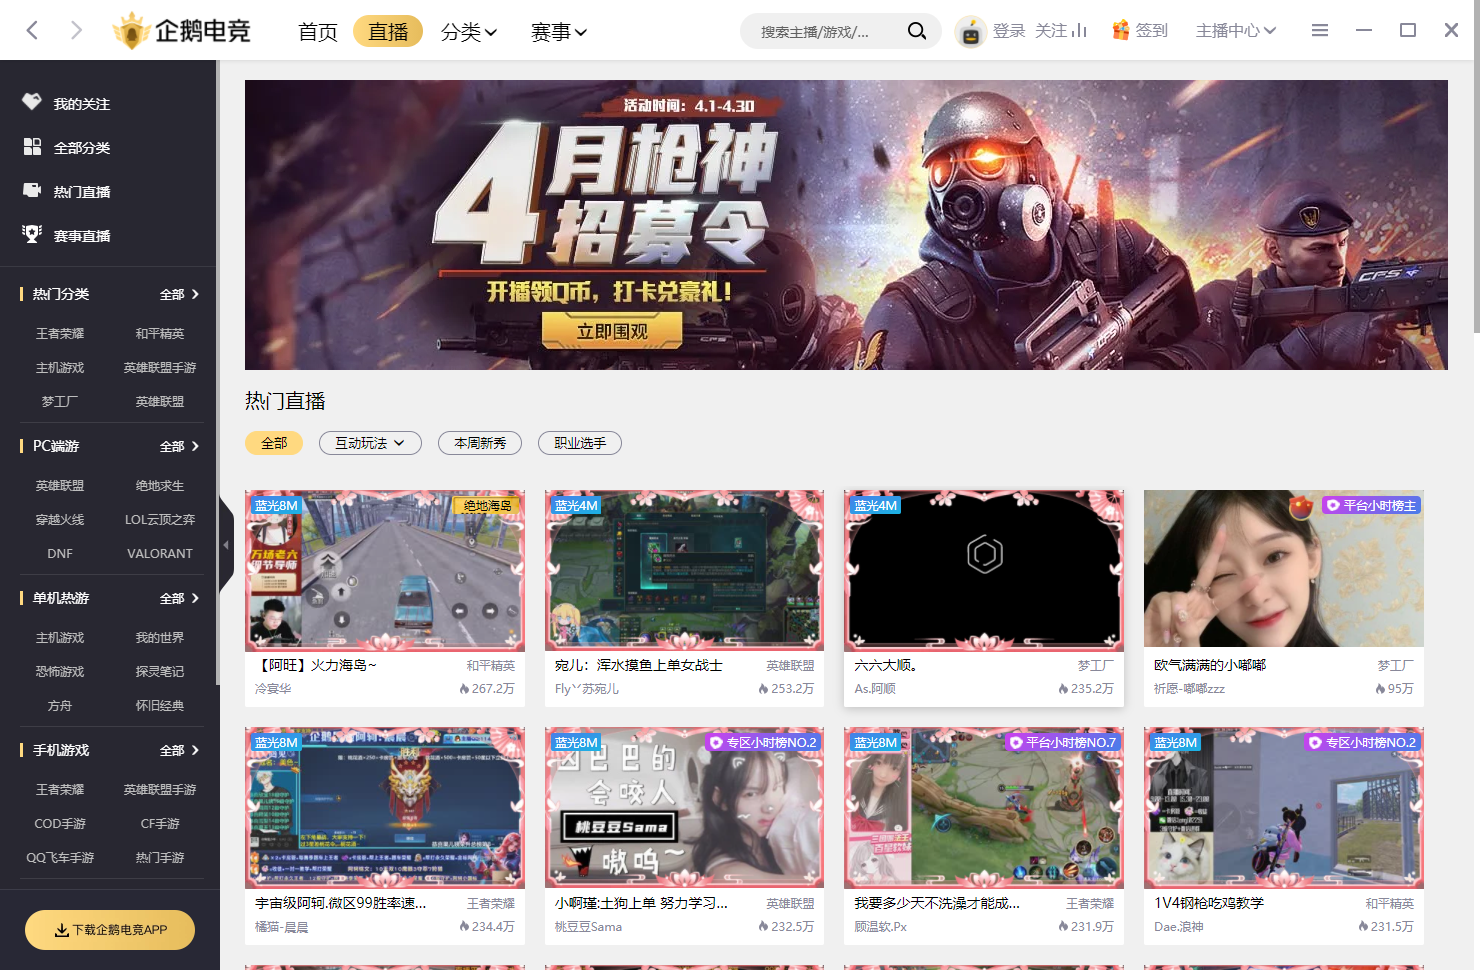Click the 平台小时榜主 badge
1480x970 pixels.
point(1372,506)
